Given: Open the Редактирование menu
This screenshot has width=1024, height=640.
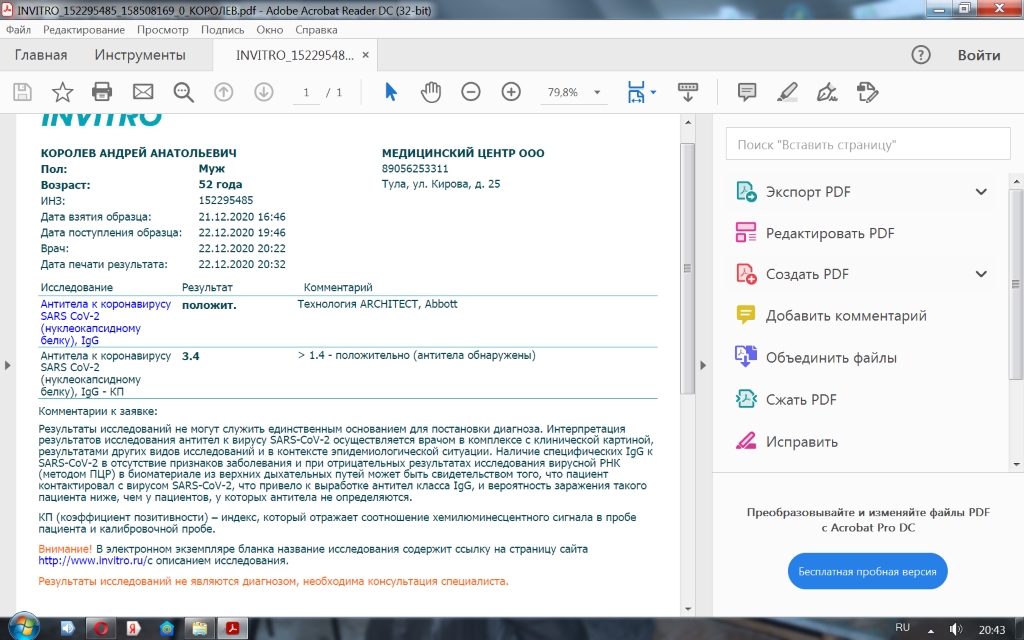Looking at the screenshot, I should point(83,30).
